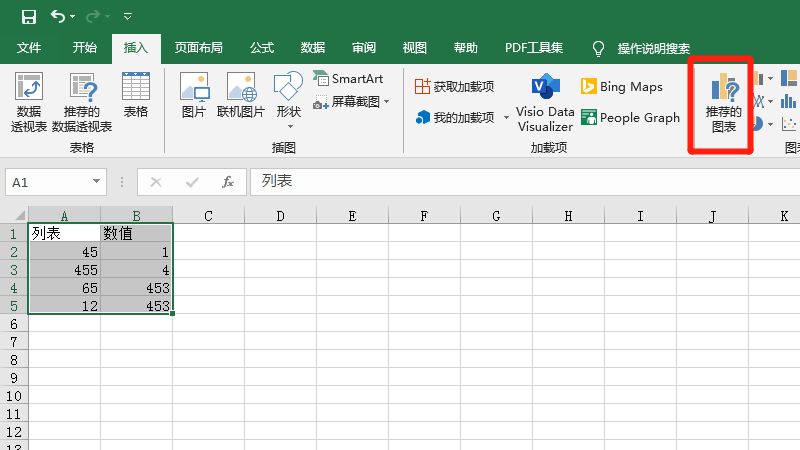The image size is (800, 450).
Task: Expand the 形状 dropdown arrow
Action: coord(290,127)
